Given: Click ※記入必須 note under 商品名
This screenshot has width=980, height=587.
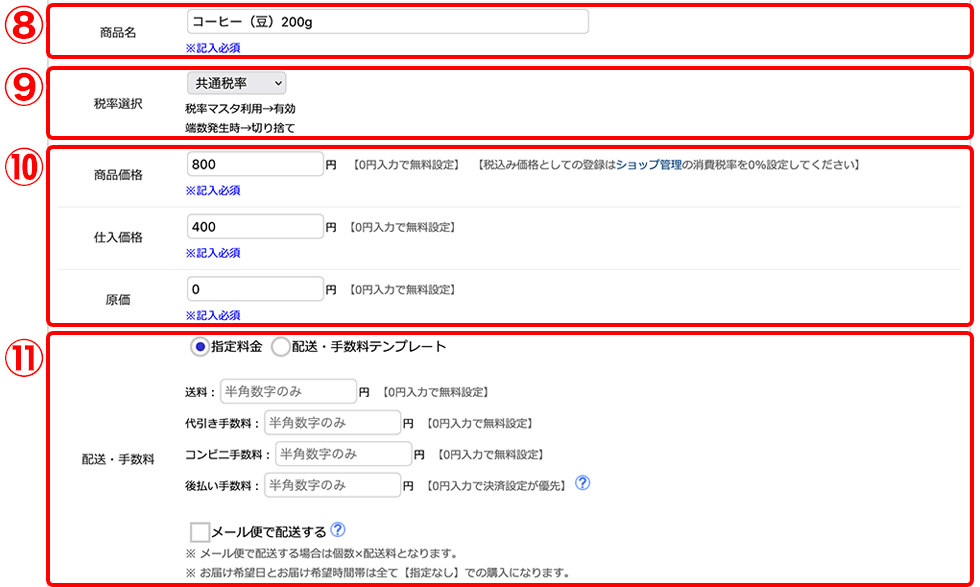Looking at the screenshot, I should [213, 48].
